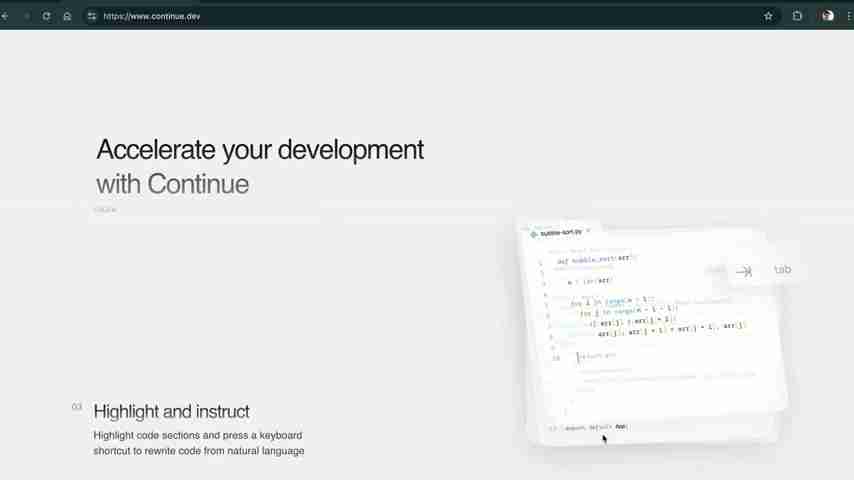Image resolution: width=854 pixels, height=480 pixels.
Task: Click the 'tab' key label in the illustration
Action: coord(783,269)
